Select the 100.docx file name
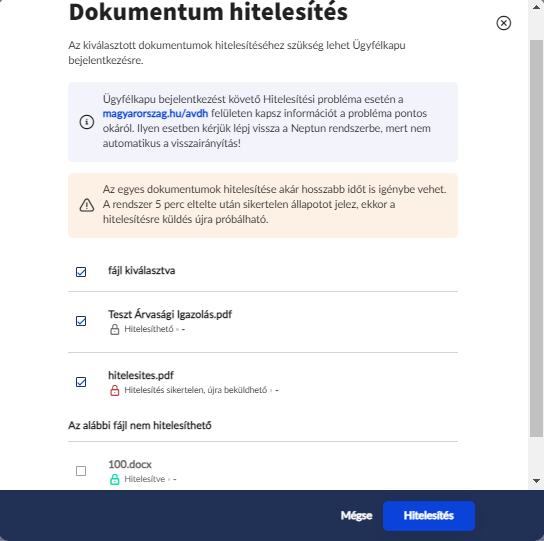Image resolution: width=544 pixels, height=541 pixels. click(130, 464)
